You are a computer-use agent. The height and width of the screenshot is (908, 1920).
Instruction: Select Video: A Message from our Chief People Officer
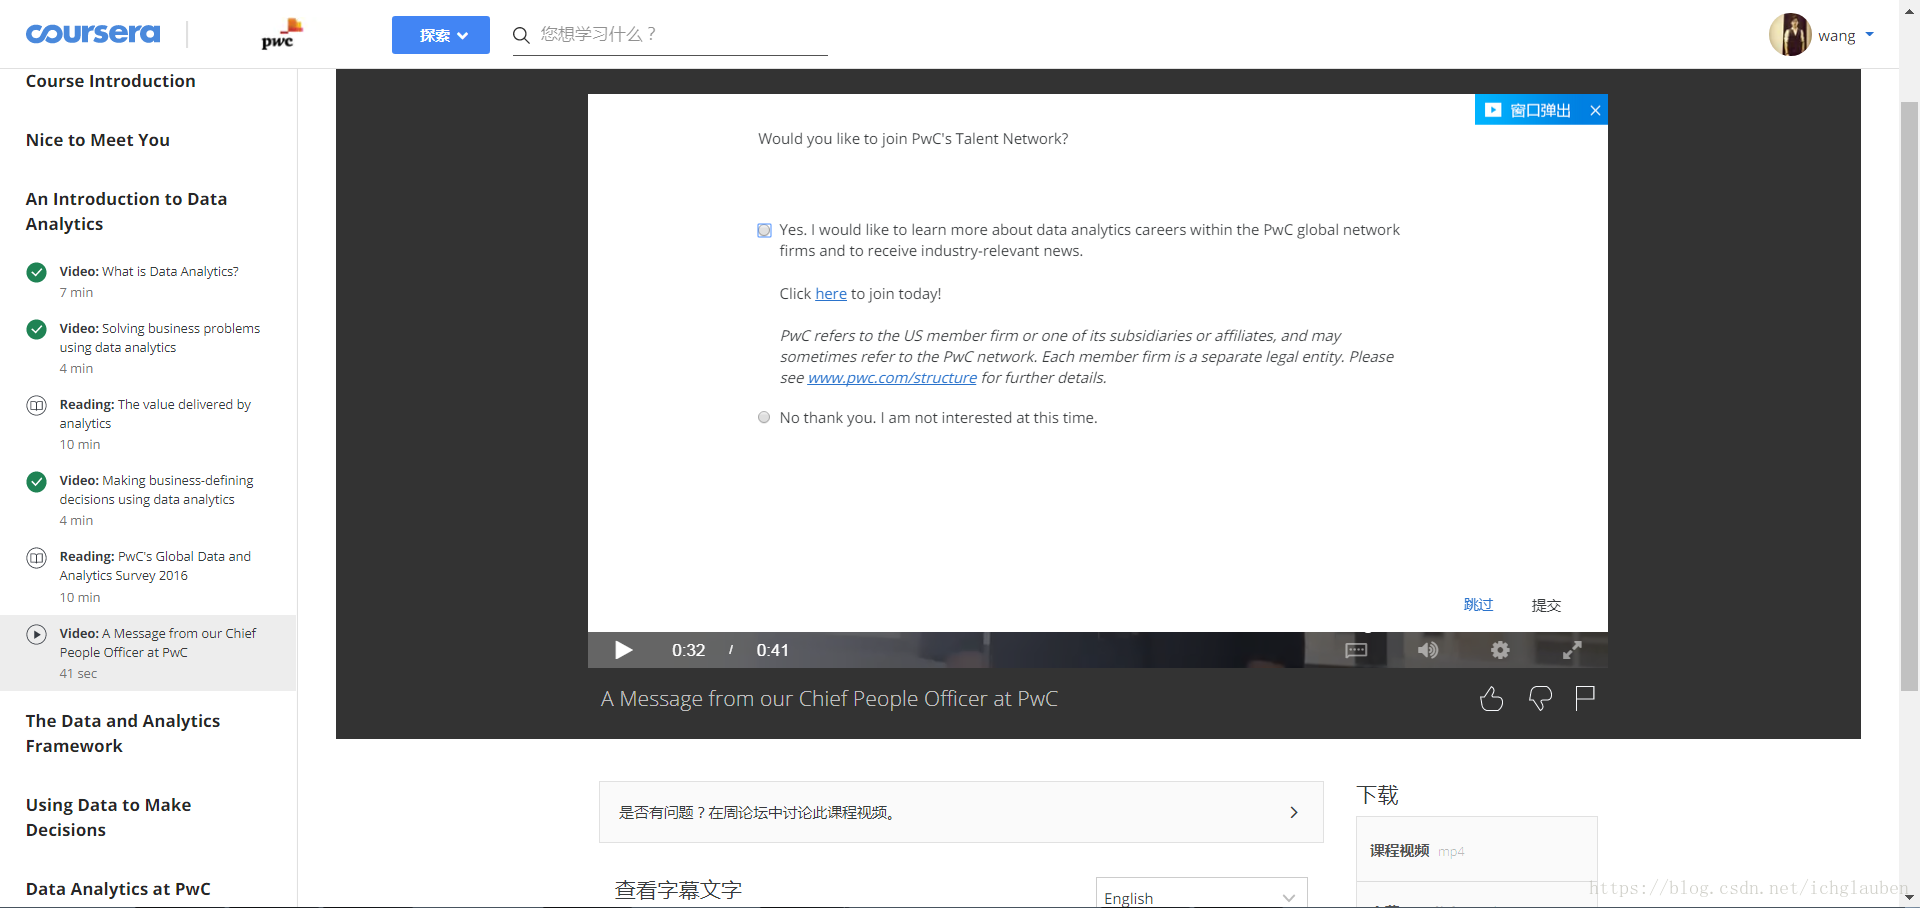148,652
